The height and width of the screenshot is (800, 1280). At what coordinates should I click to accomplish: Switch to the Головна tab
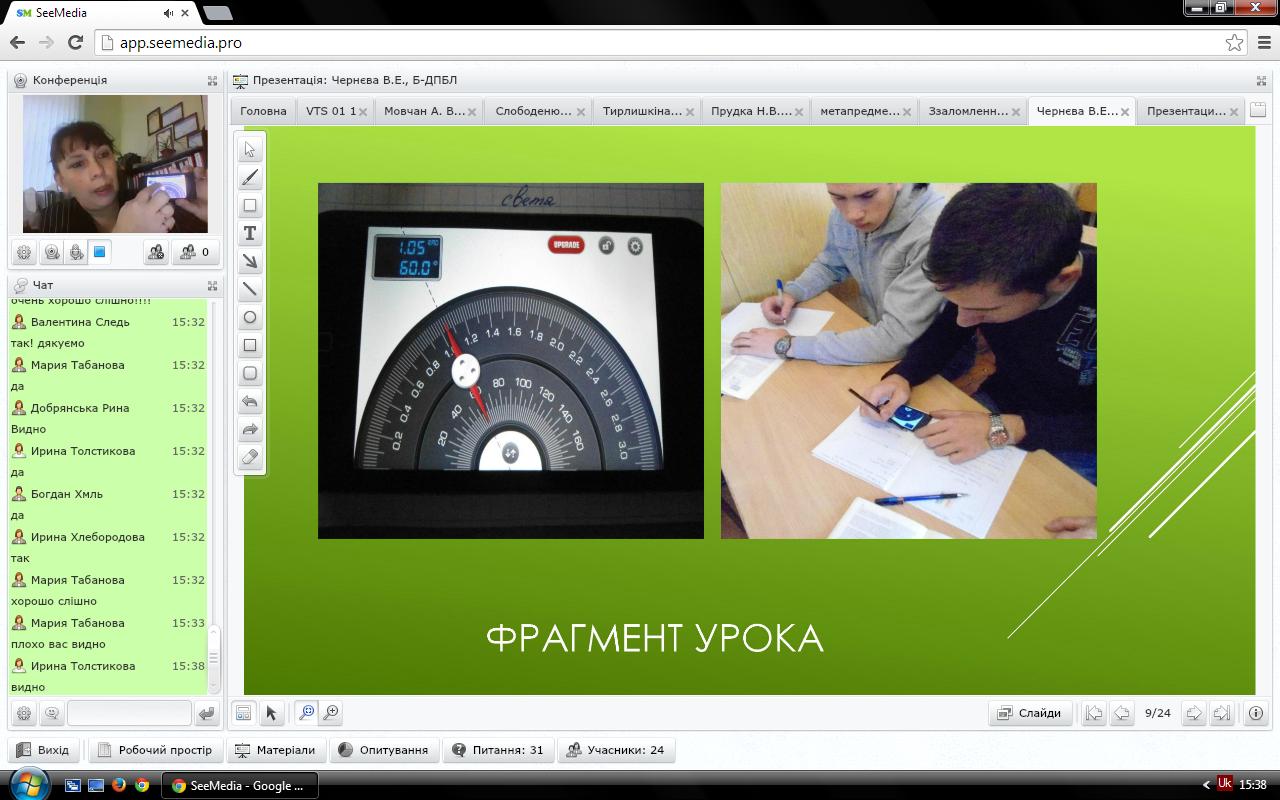[263, 111]
